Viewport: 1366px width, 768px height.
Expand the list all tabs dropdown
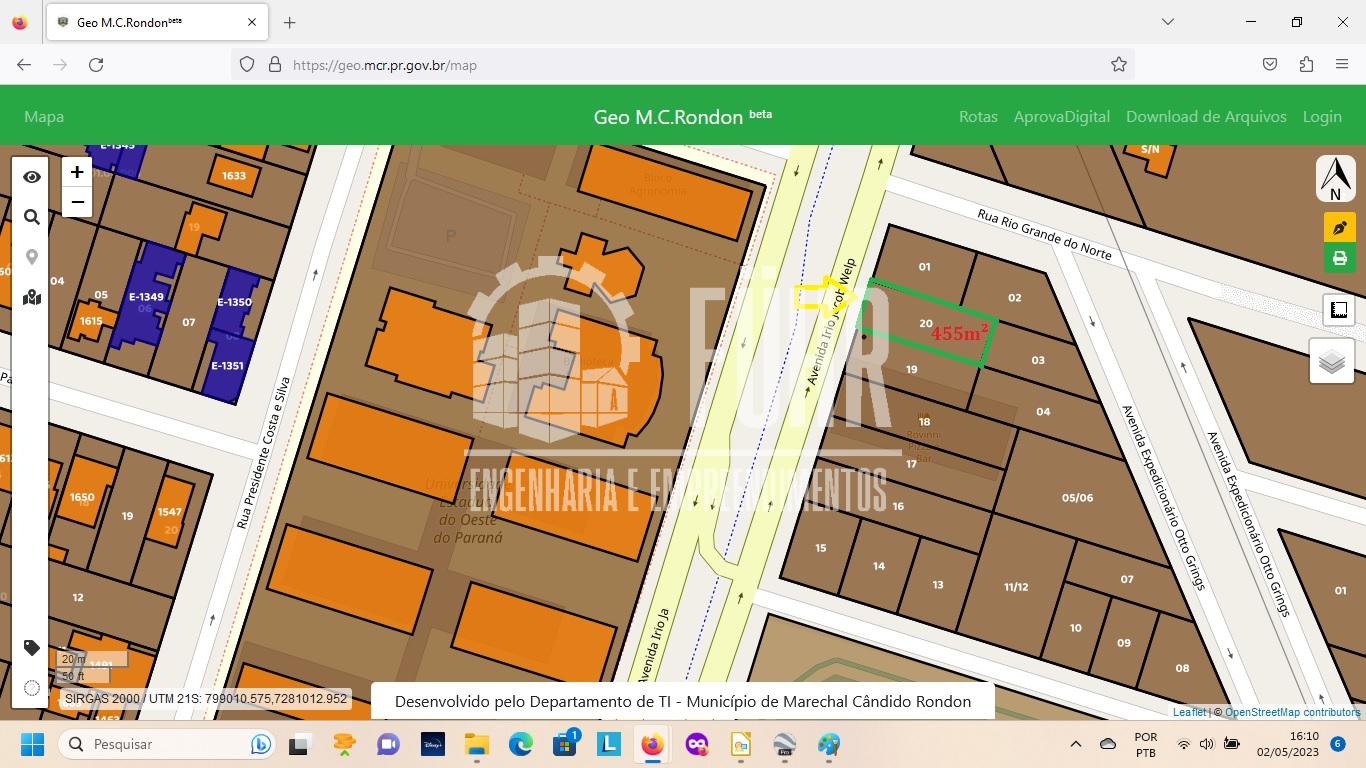pos(1167,22)
